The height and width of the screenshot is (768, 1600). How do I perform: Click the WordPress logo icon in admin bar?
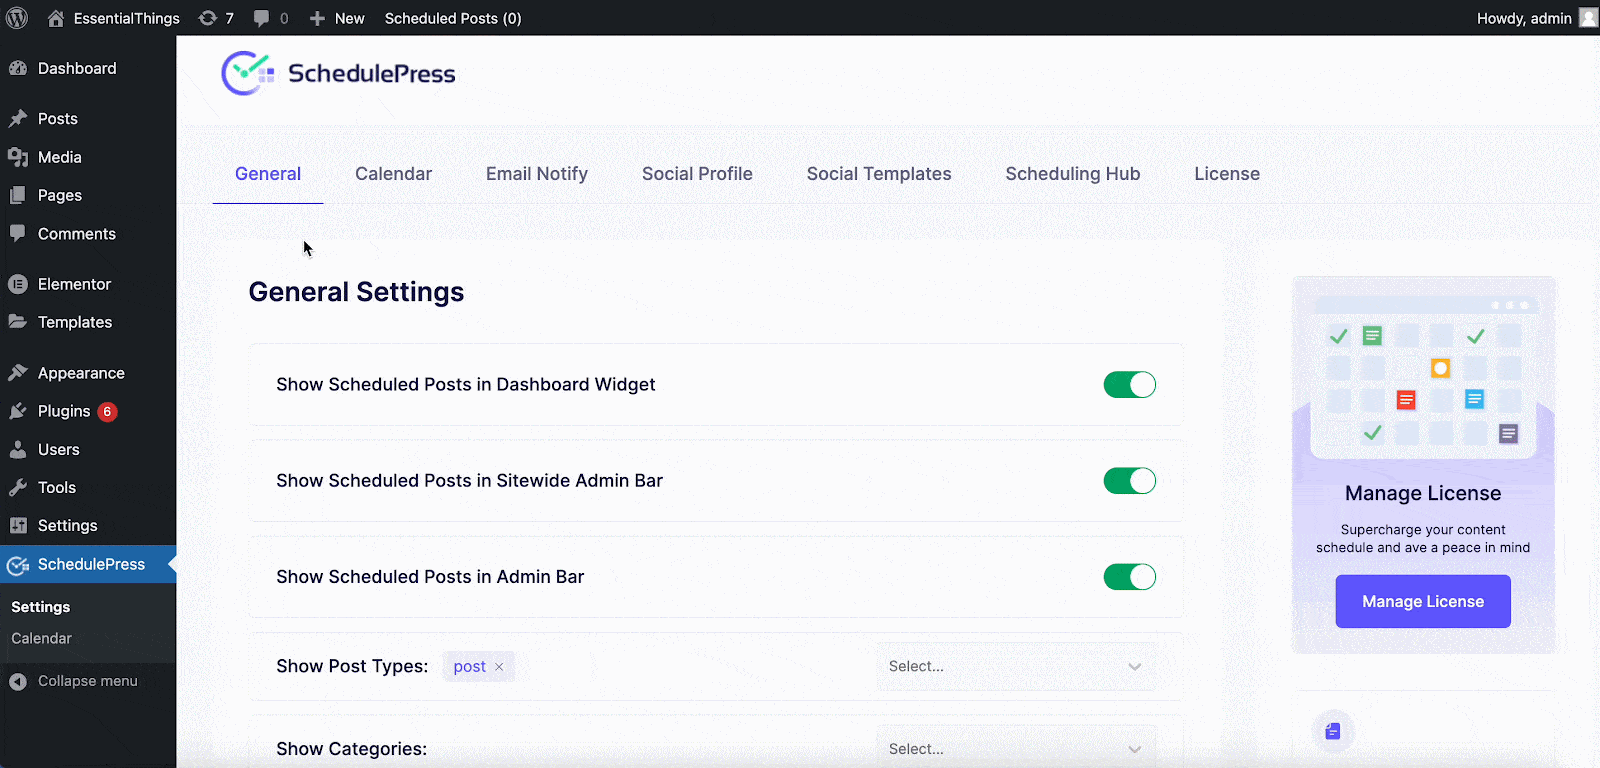(x=17, y=18)
